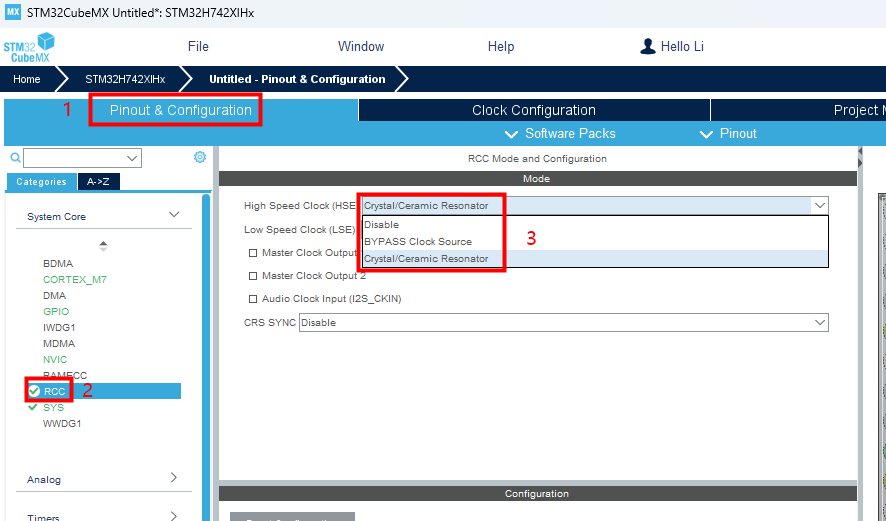Select CORTEX_M7 peripheral

(x=75, y=280)
